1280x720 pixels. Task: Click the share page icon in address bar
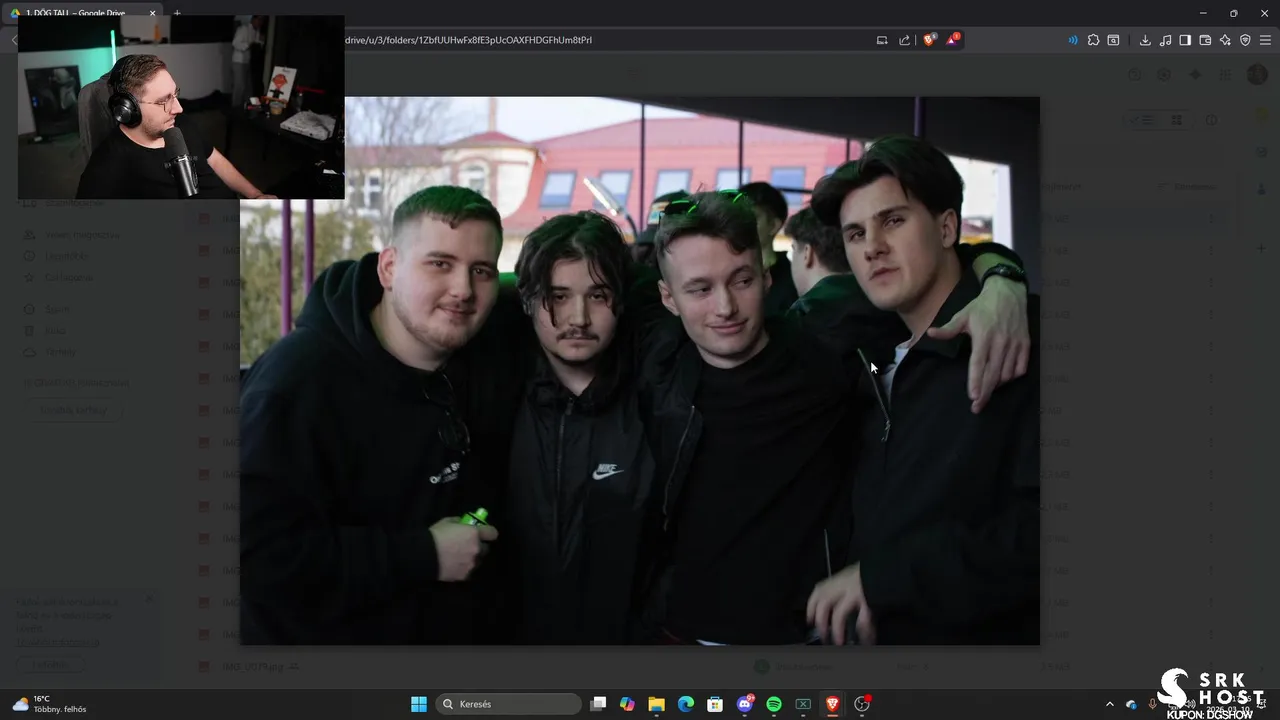tap(905, 40)
